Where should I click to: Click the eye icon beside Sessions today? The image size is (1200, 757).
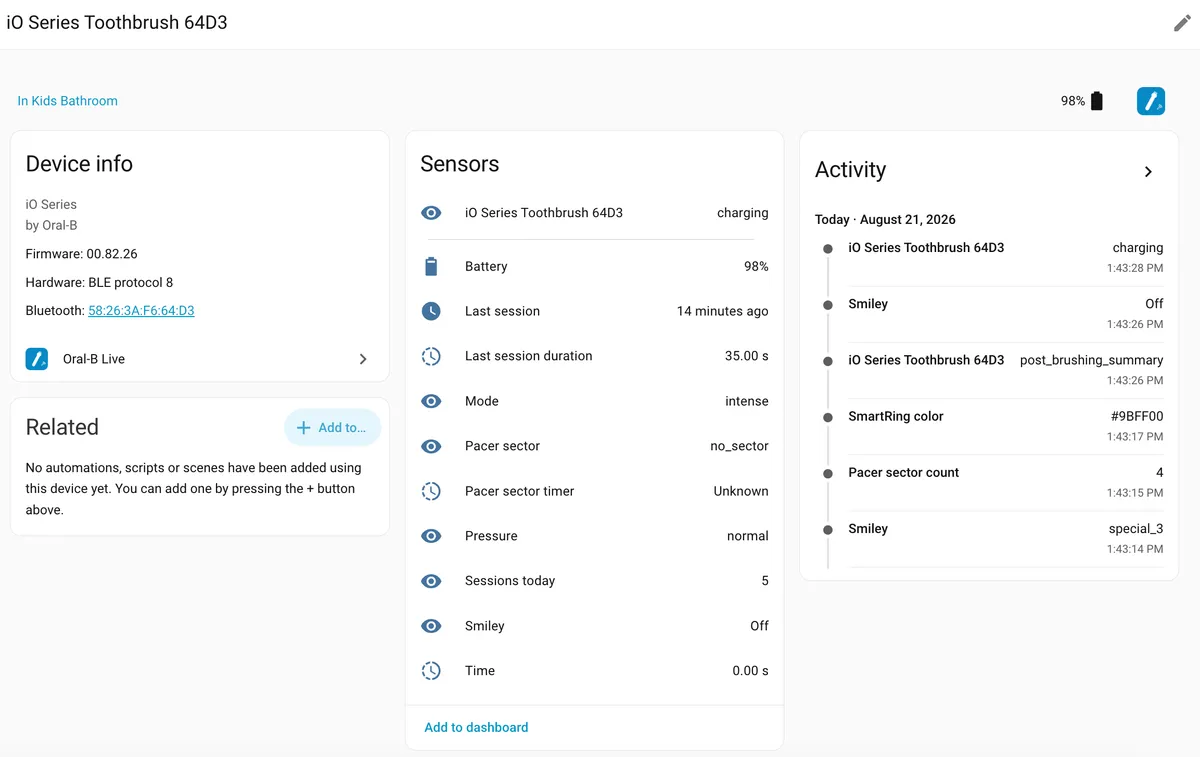pos(431,581)
